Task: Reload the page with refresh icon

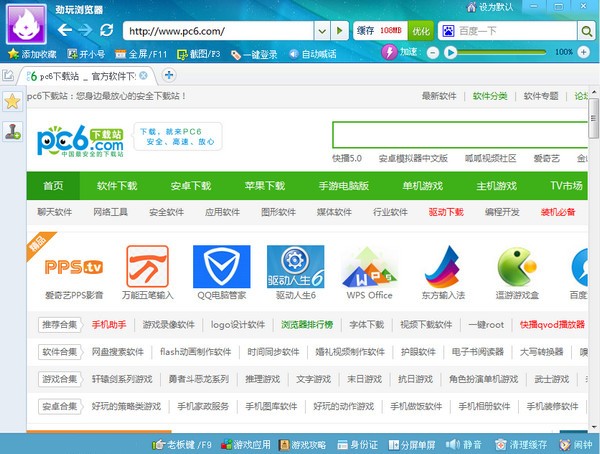Action: click(106, 30)
